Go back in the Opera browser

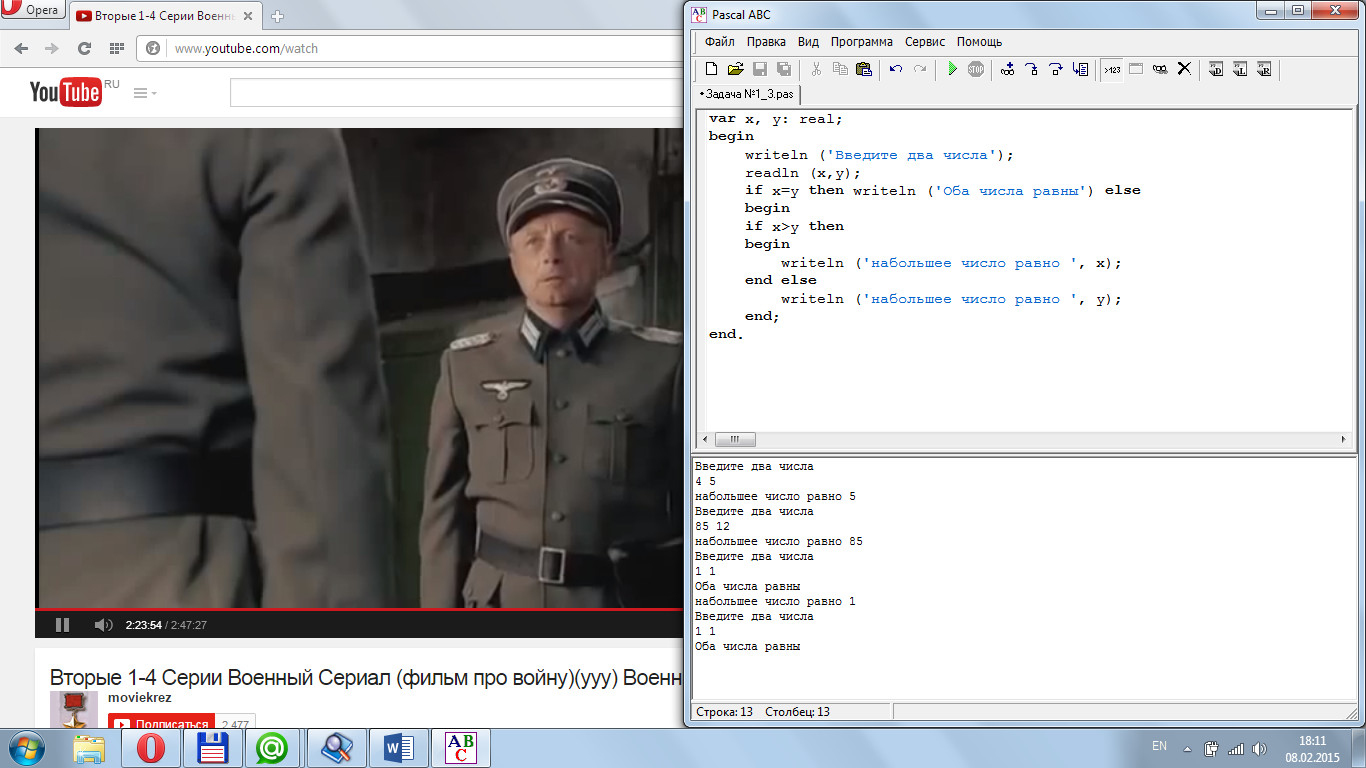click(21, 48)
